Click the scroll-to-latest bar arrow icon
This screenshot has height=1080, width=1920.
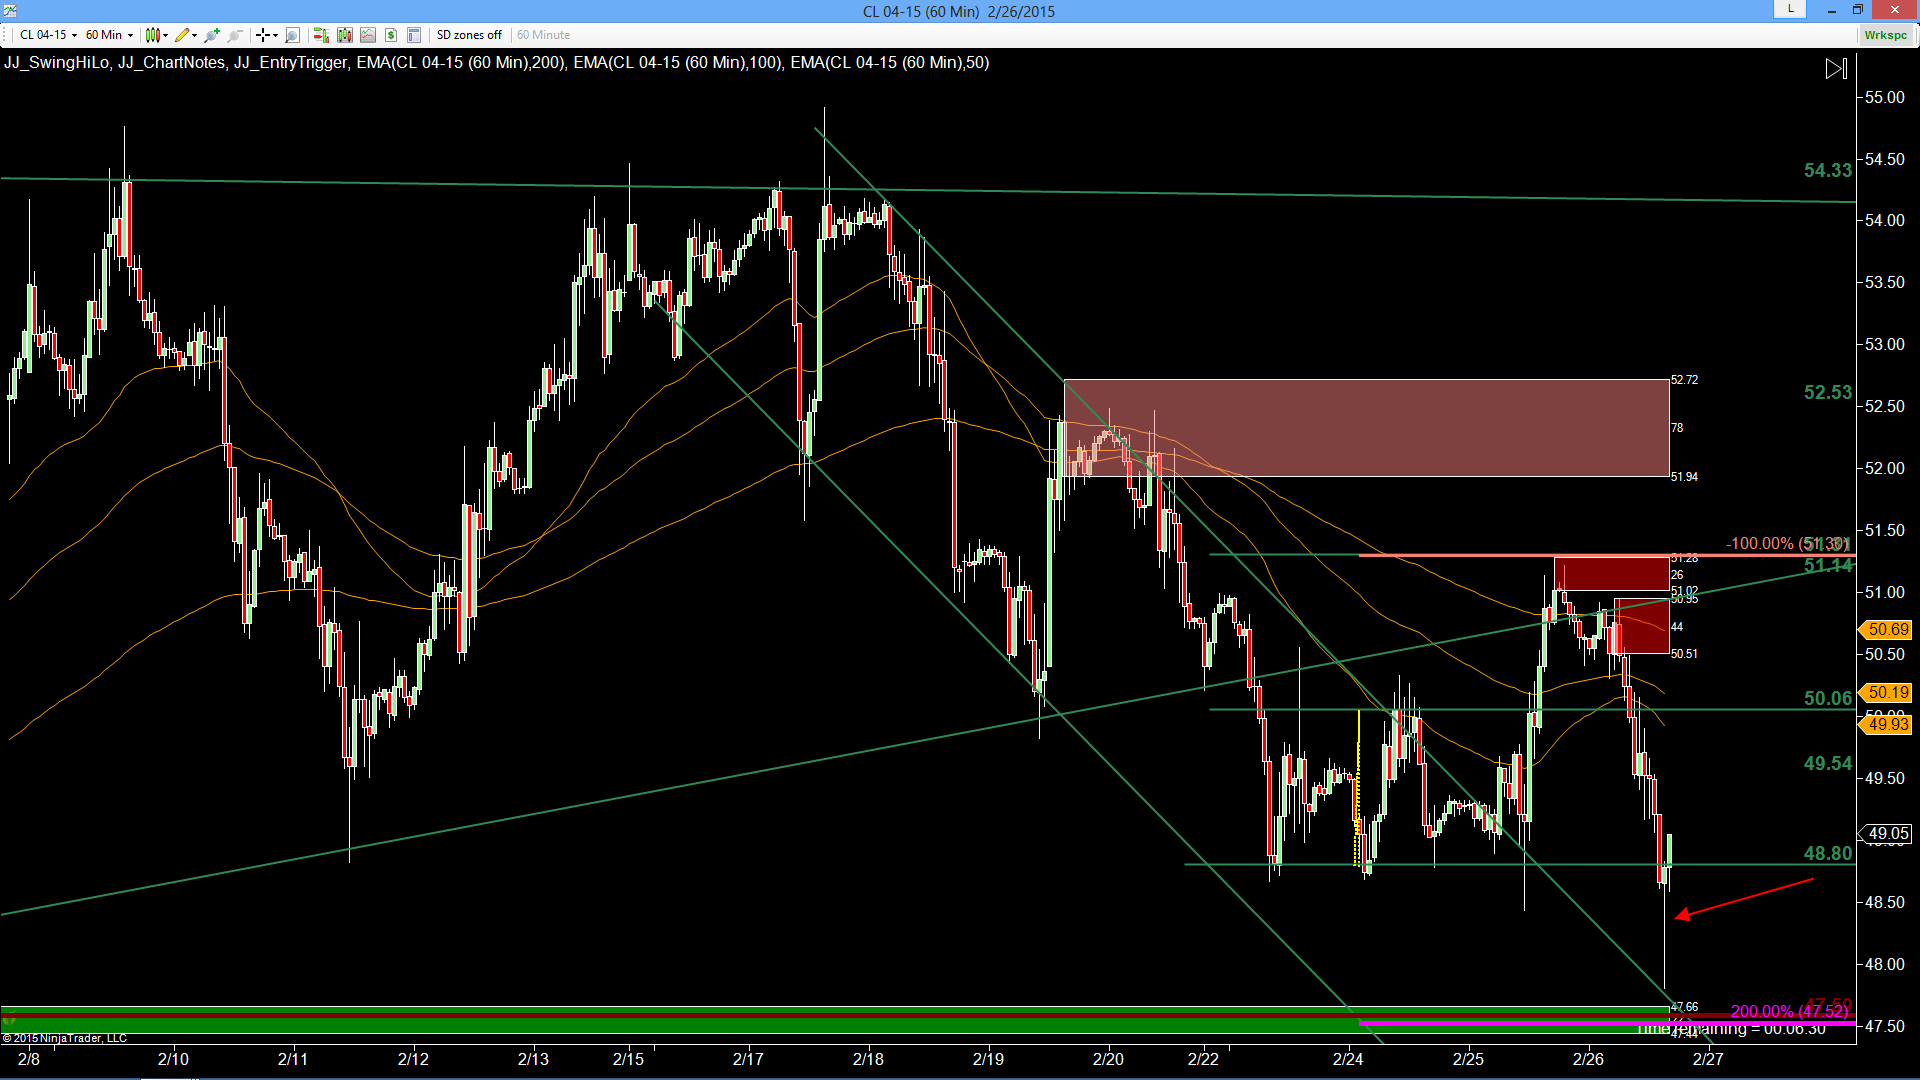tap(1836, 69)
